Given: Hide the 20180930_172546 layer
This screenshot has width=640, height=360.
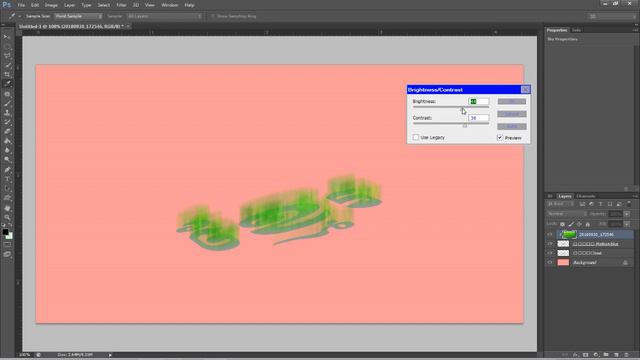Looking at the screenshot, I should (x=550, y=235).
